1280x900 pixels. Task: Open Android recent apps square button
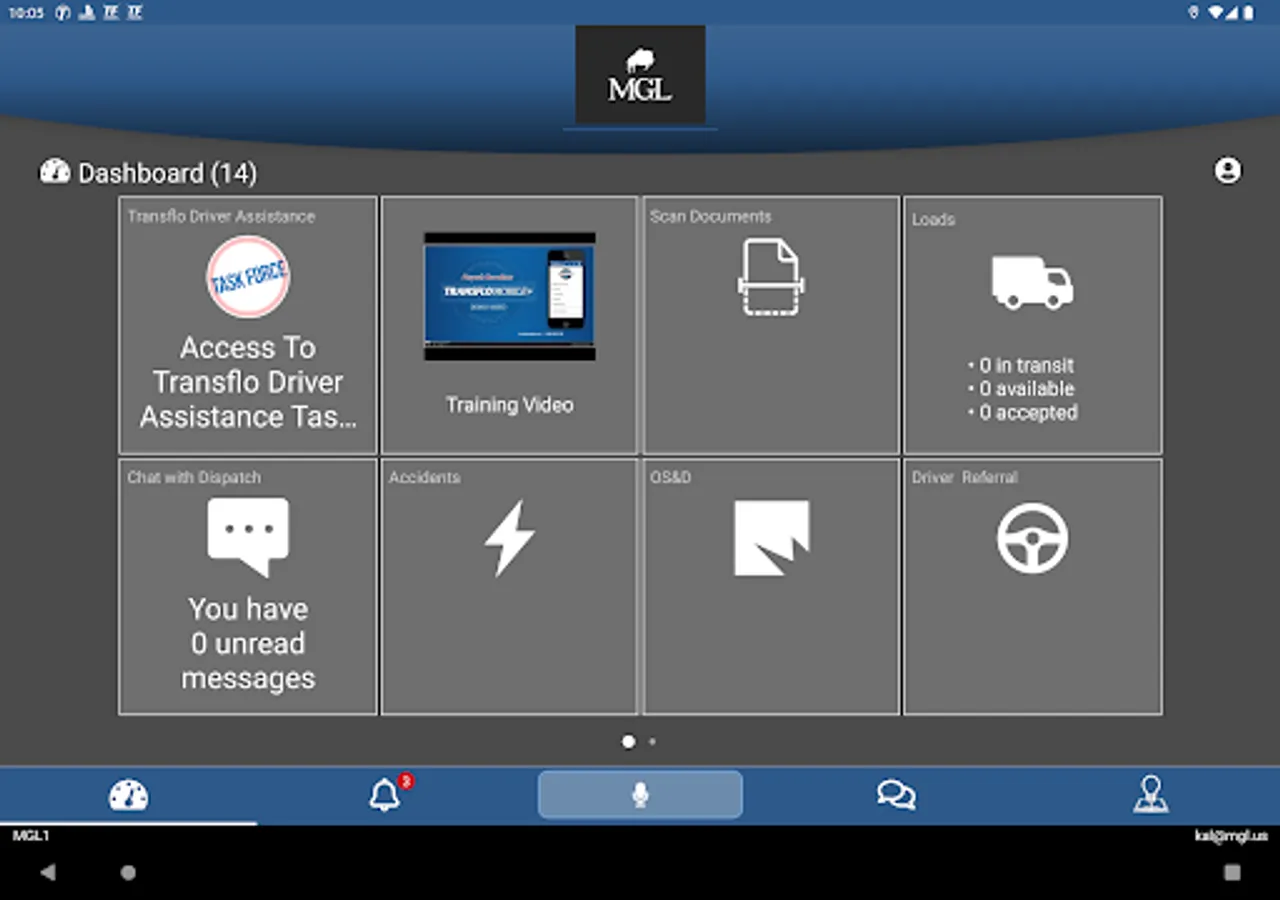1232,872
